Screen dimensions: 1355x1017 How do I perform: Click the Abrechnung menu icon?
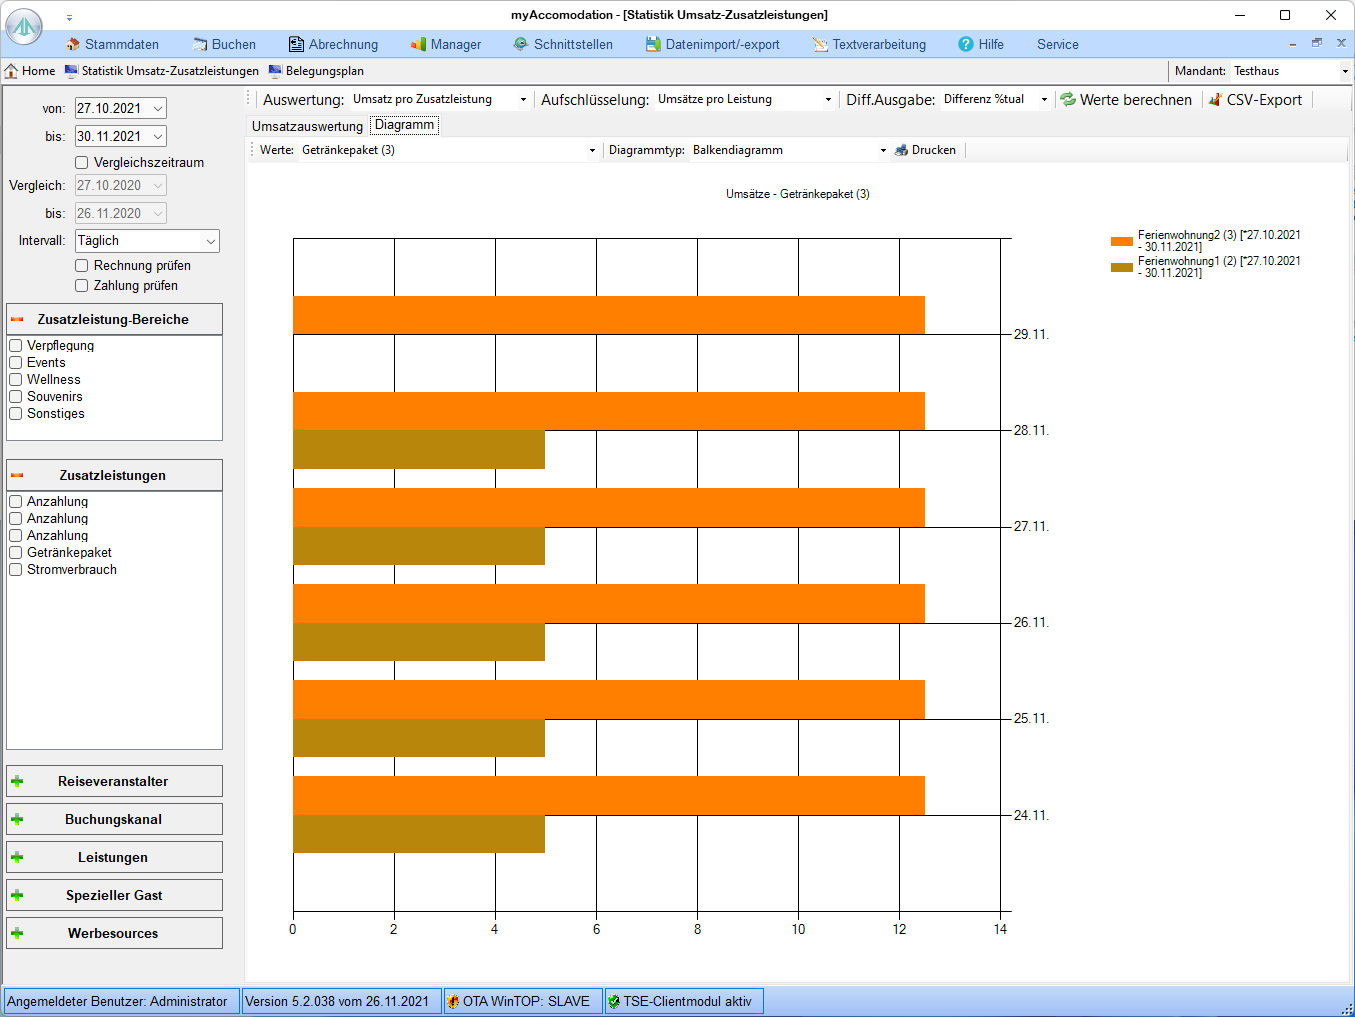pos(296,45)
